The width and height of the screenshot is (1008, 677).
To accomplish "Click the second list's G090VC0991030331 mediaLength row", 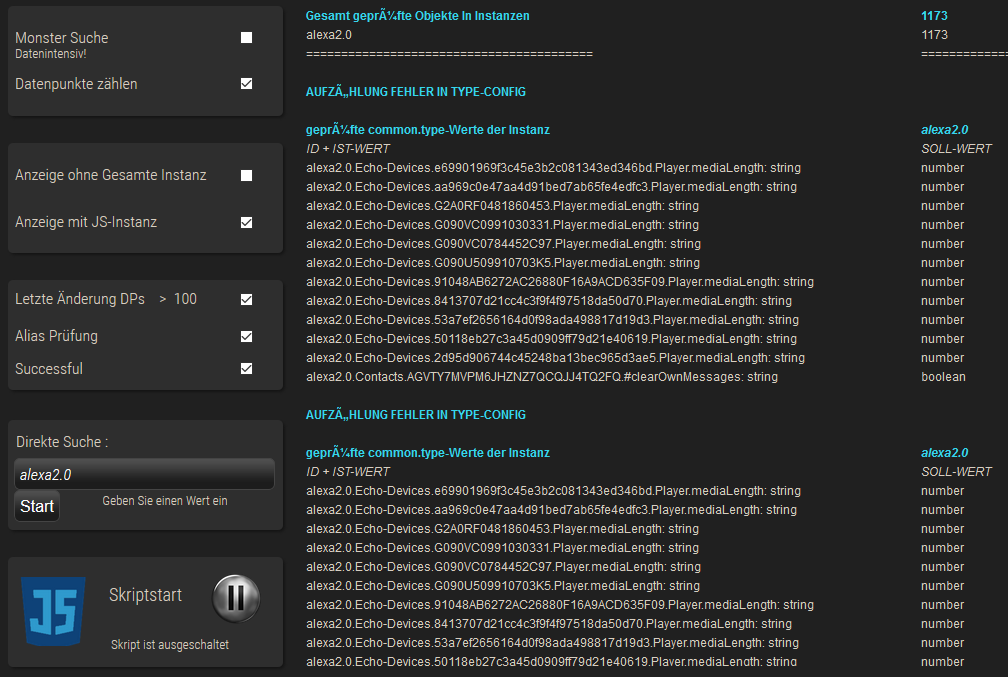I will (x=502, y=548).
